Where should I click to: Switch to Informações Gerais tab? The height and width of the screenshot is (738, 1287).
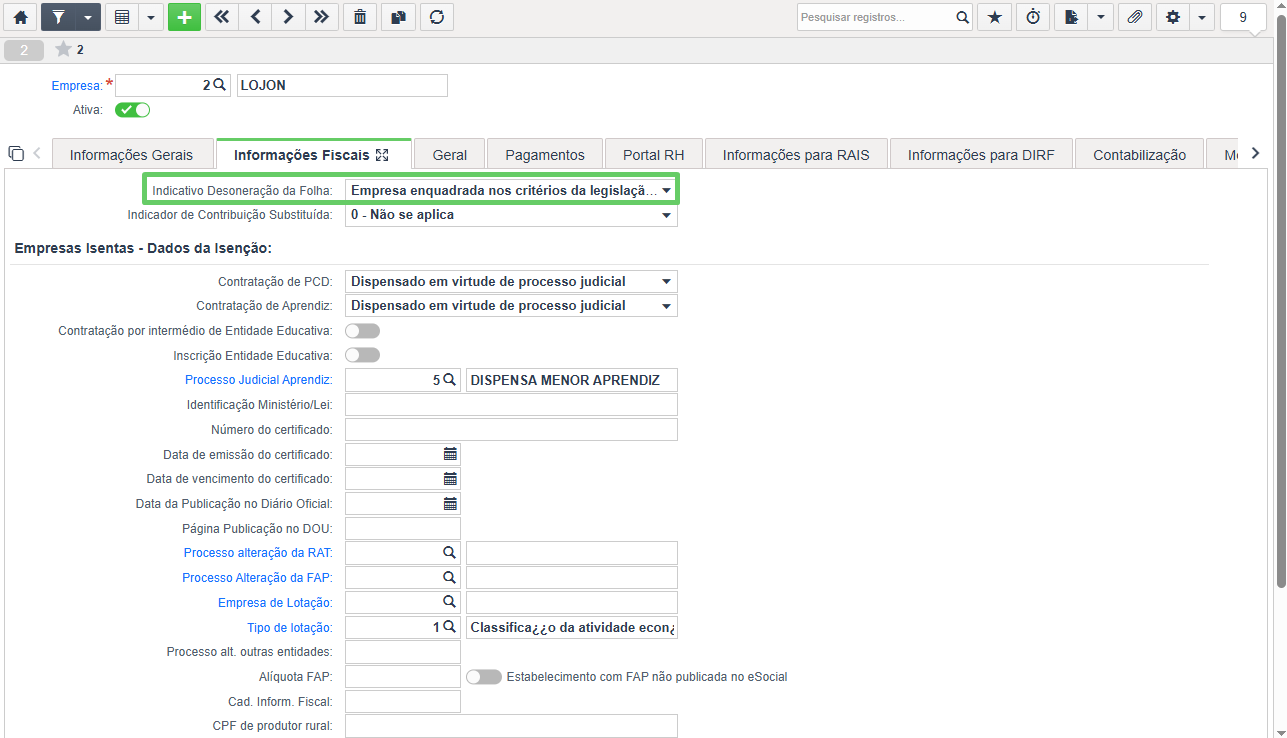click(131, 154)
